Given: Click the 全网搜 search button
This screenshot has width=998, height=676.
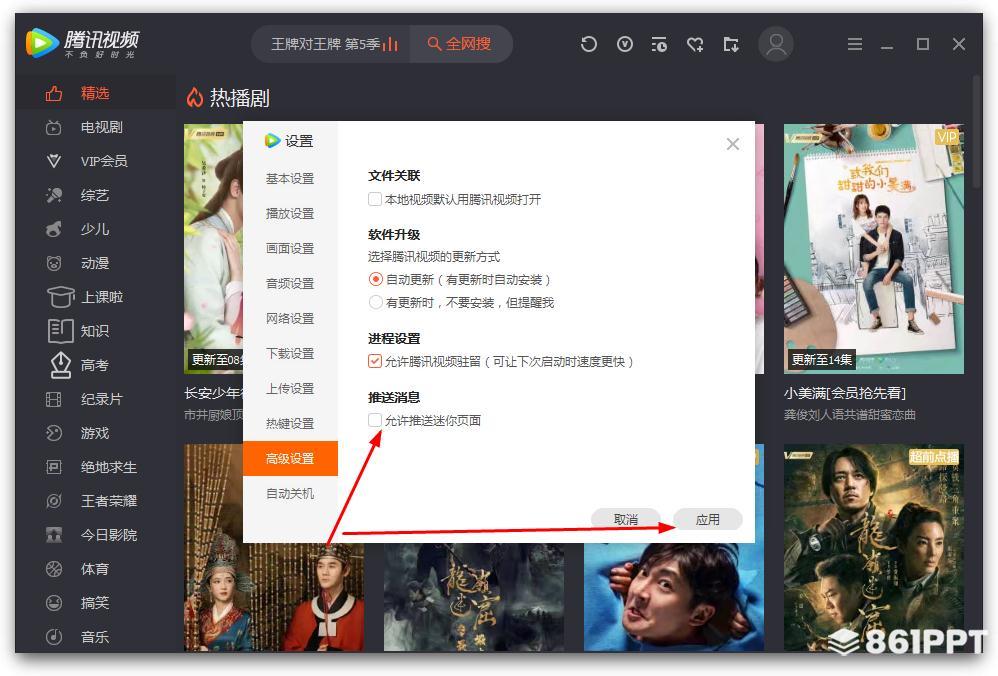Looking at the screenshot, I should (x=460, y=44).
